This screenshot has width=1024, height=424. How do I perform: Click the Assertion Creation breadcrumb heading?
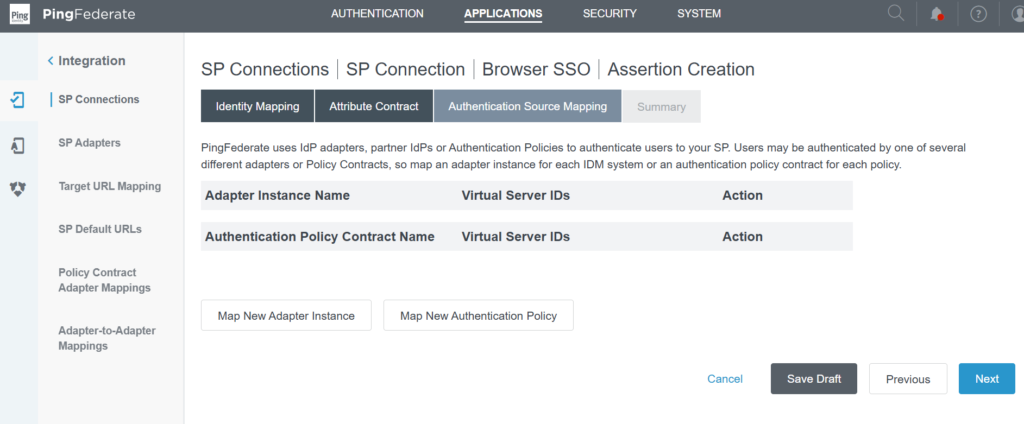[681, 69]
